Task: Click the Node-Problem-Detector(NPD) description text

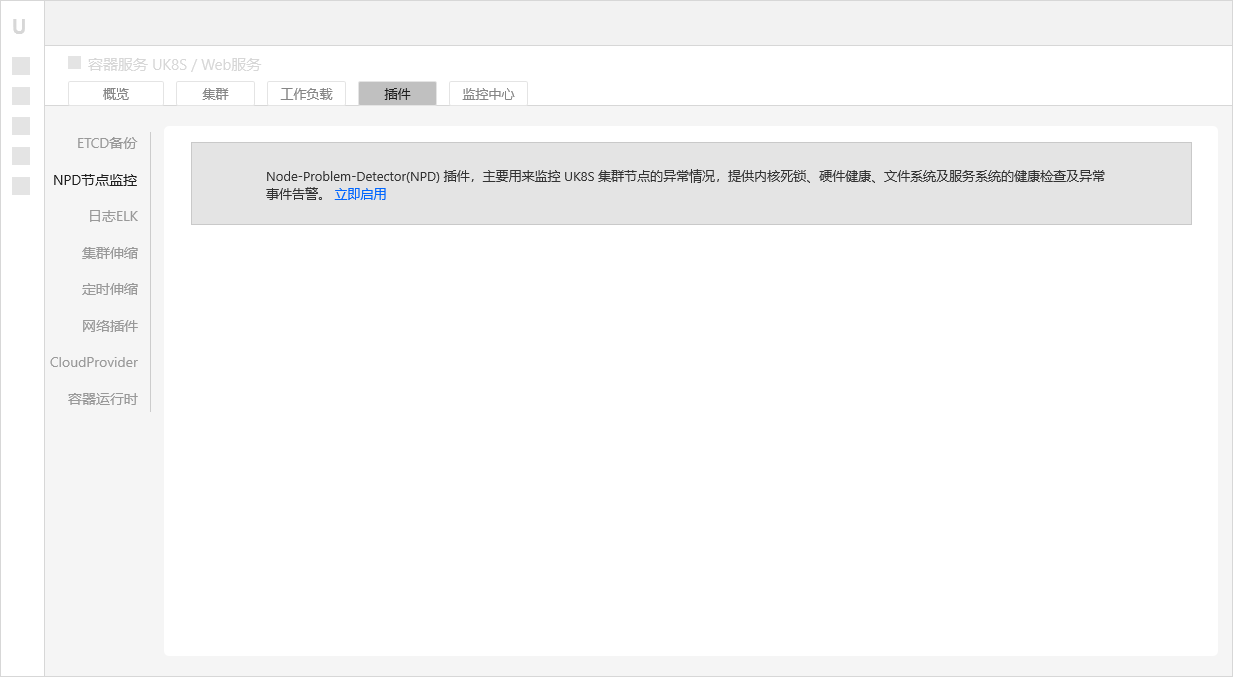Action: click(x=685, y=185)
